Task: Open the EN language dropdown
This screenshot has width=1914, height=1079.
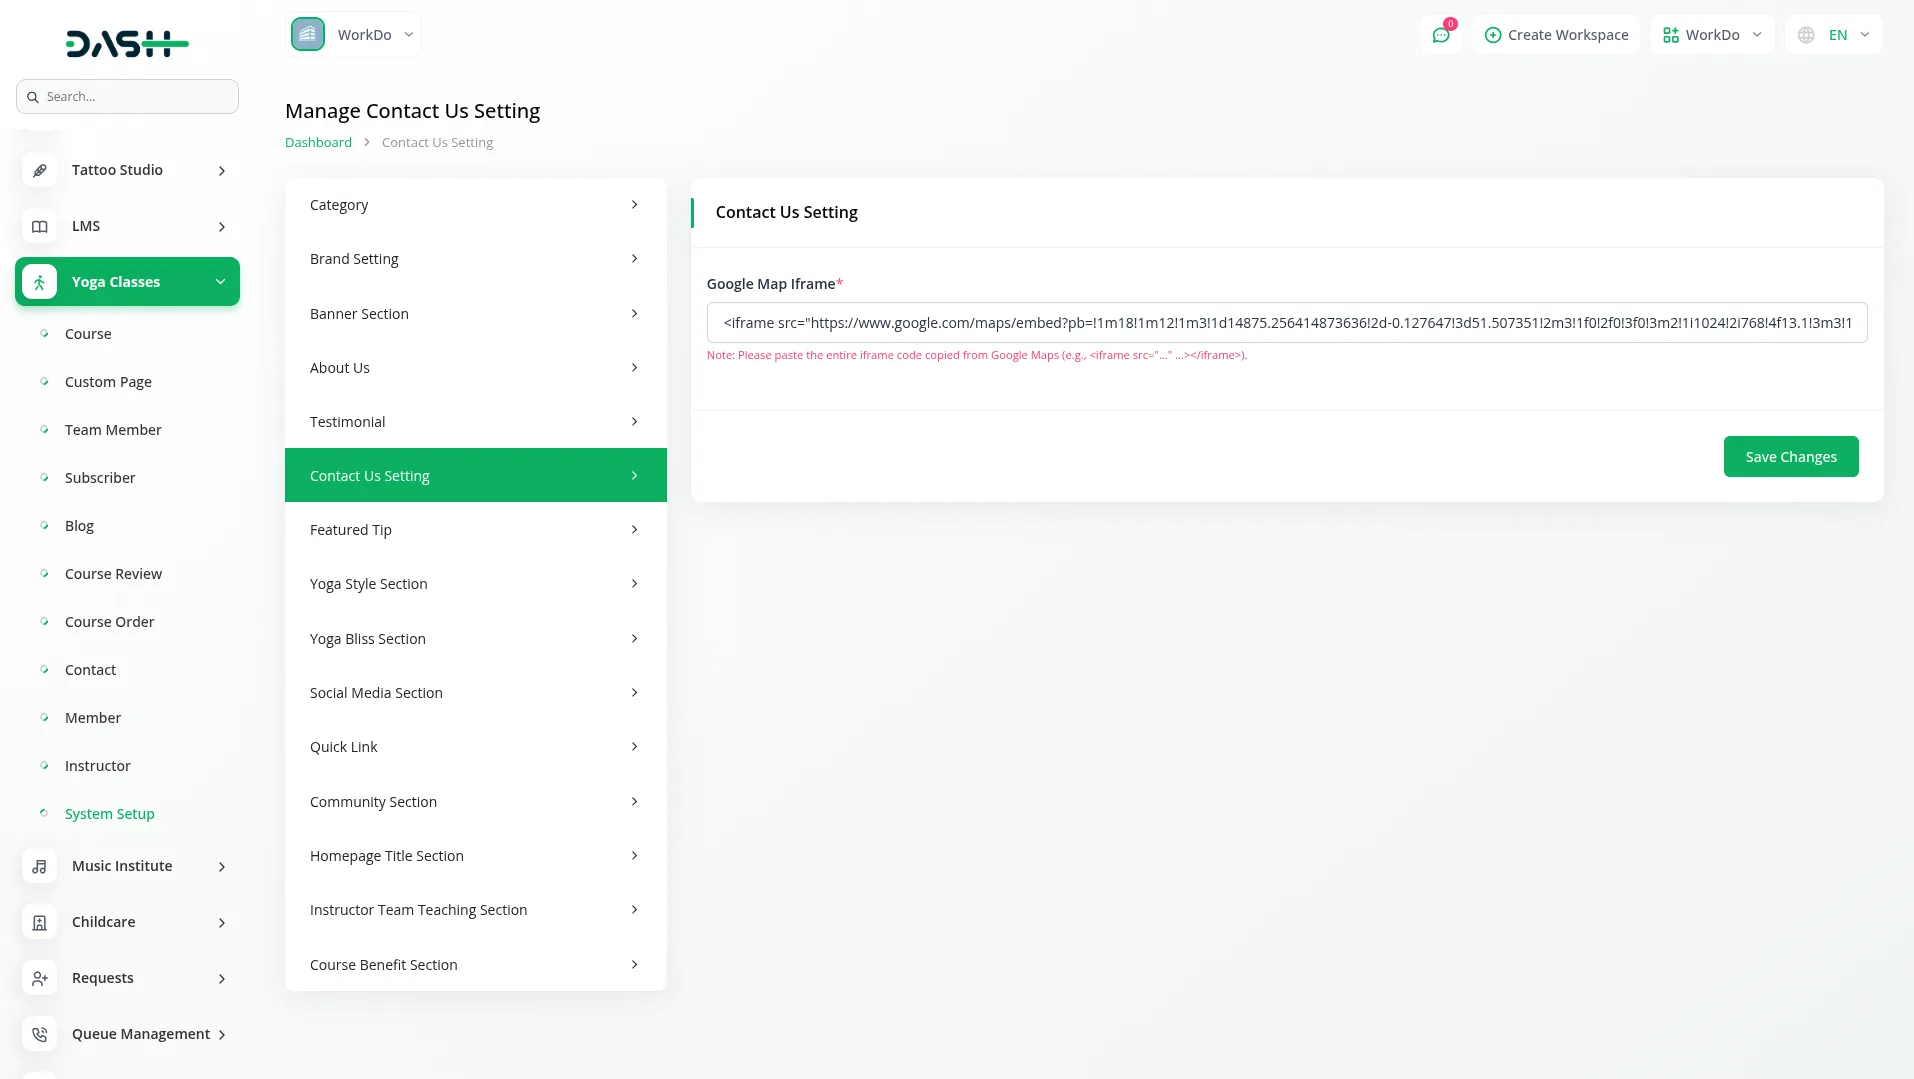Action: [1834, 35]
